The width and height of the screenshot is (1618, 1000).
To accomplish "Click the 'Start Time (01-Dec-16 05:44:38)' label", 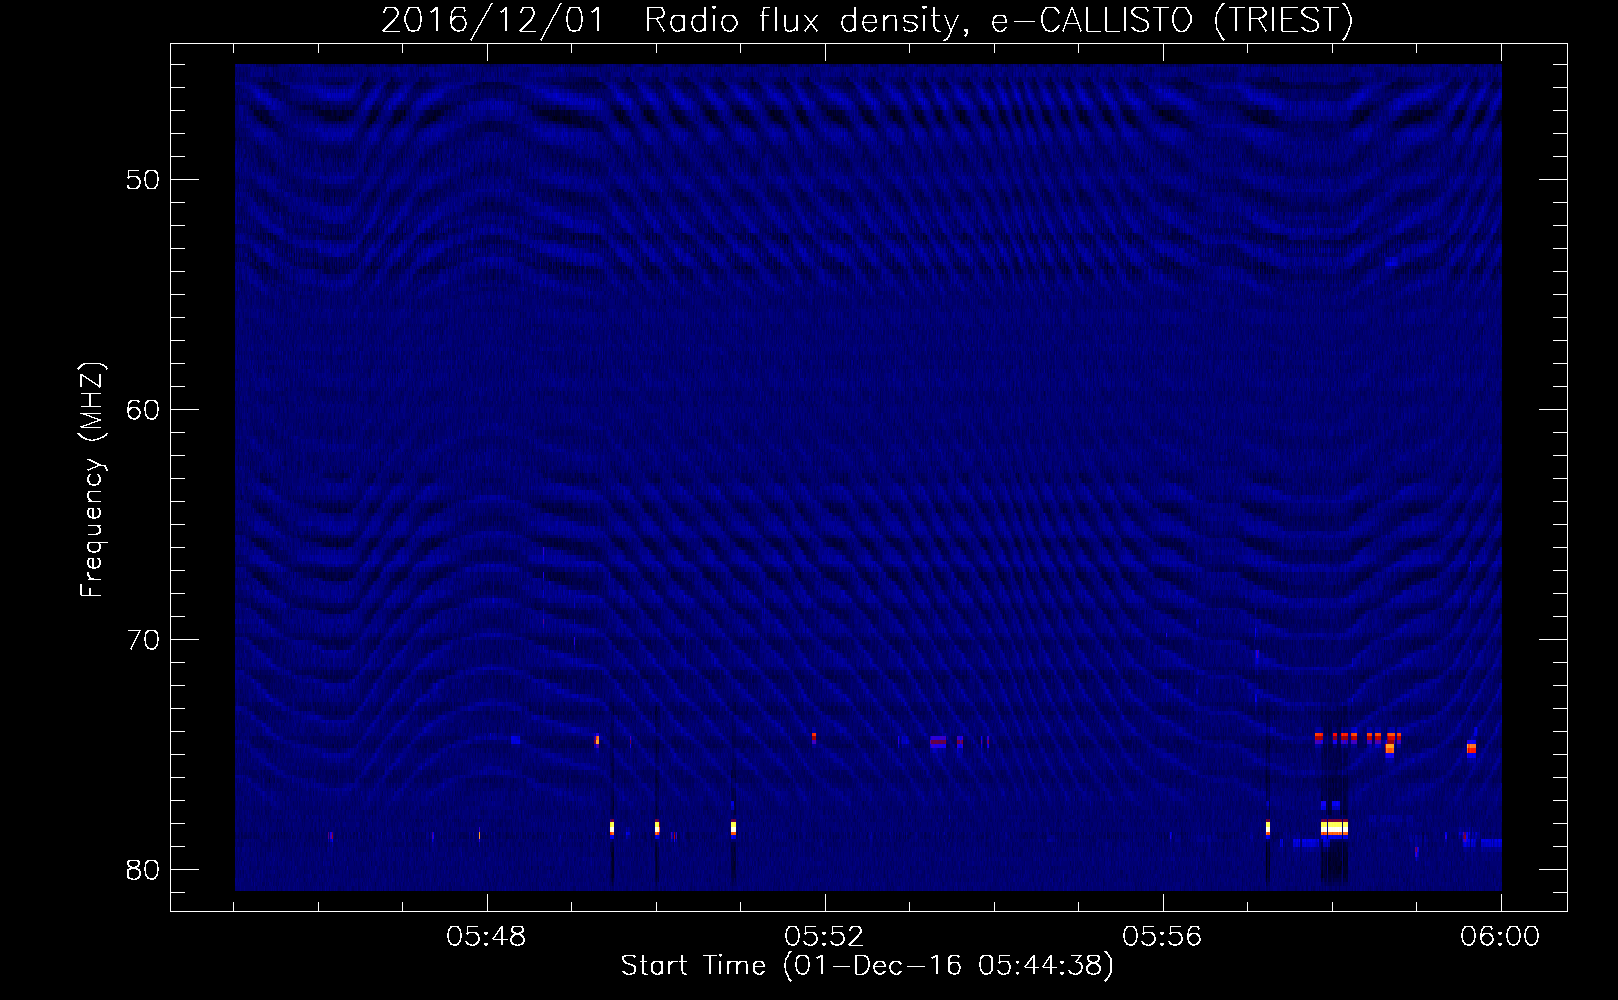I will [x=867, y=966].
